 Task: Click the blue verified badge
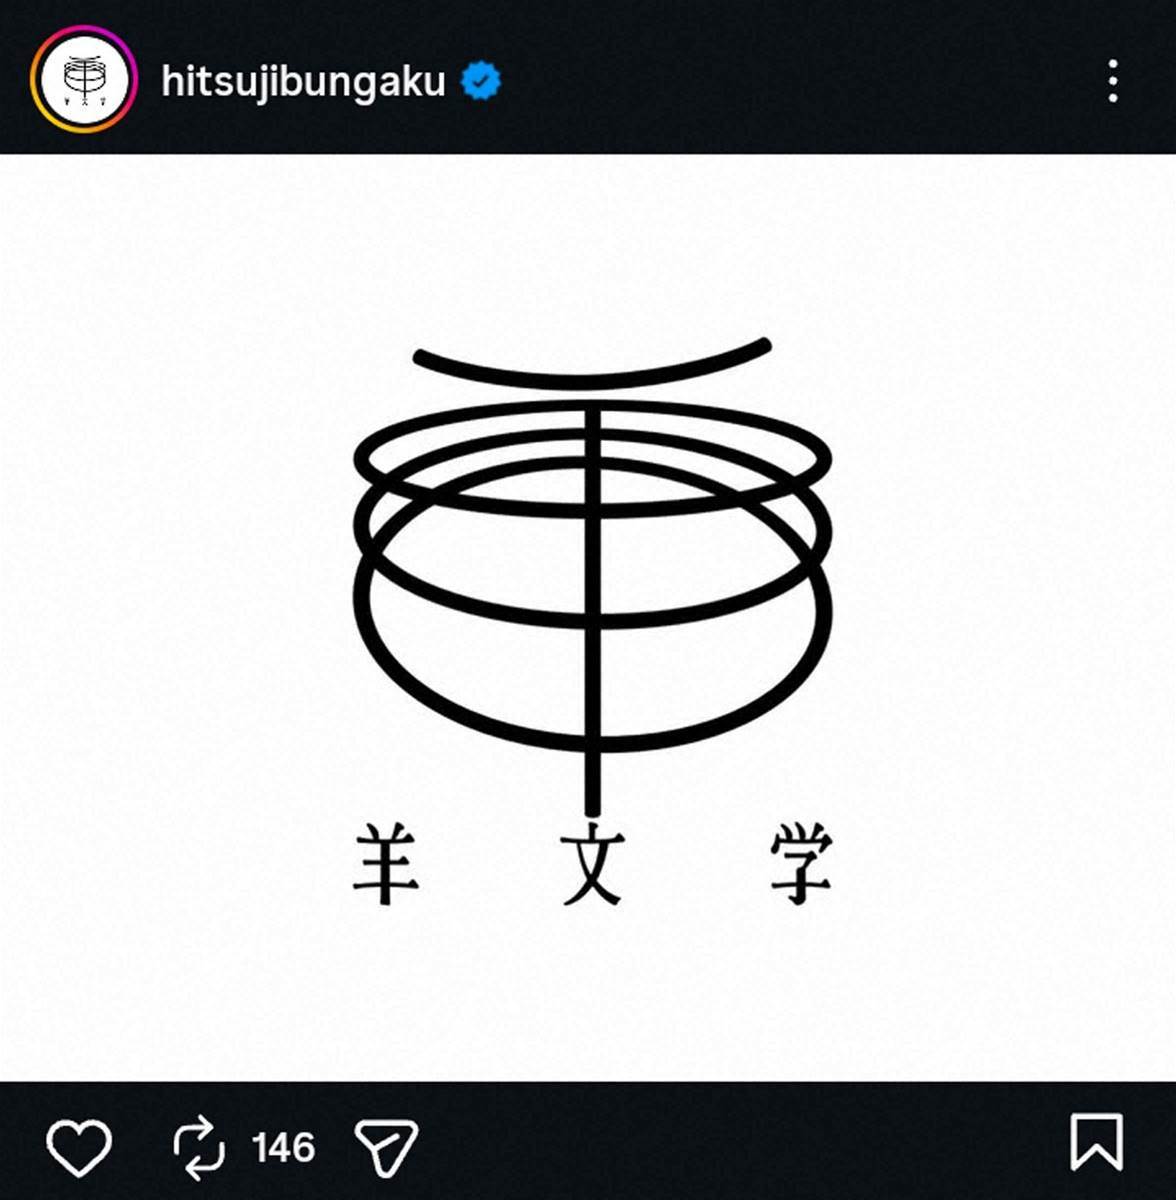pyautogui.click(x=481, y=81)
